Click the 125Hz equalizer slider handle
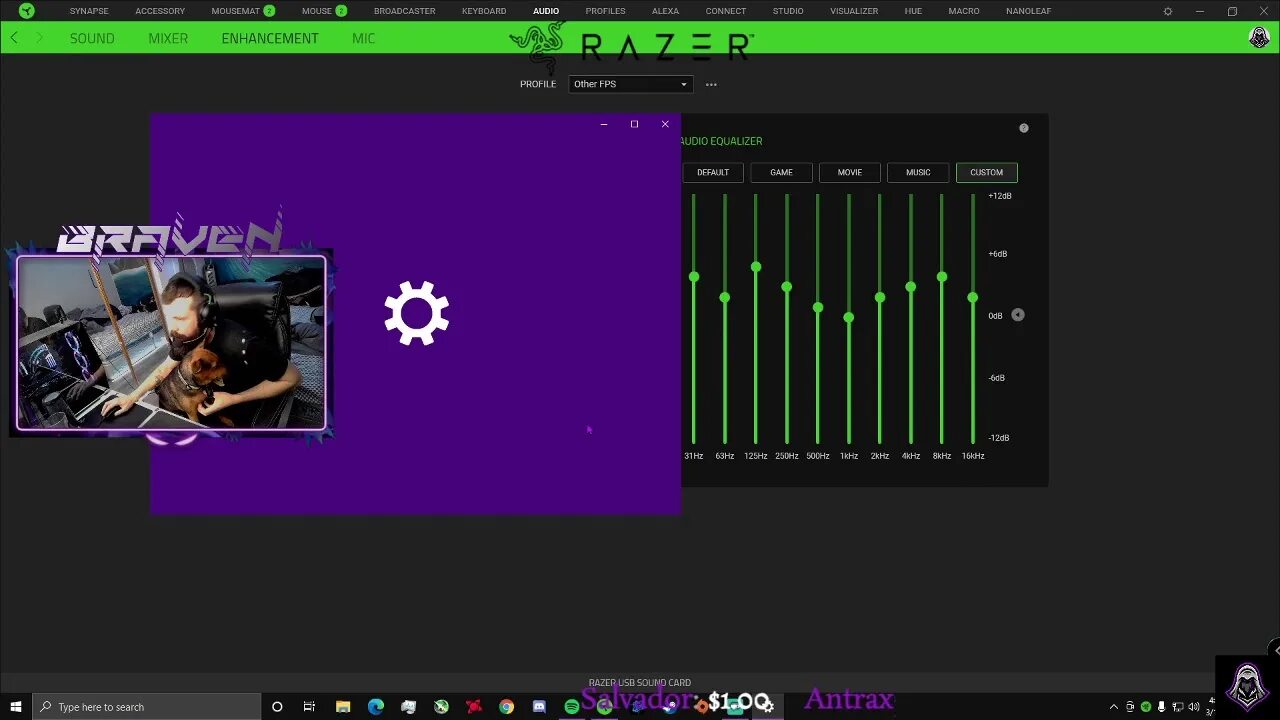Viewport: 1280px width, 720px height. (x=756, y=267)
